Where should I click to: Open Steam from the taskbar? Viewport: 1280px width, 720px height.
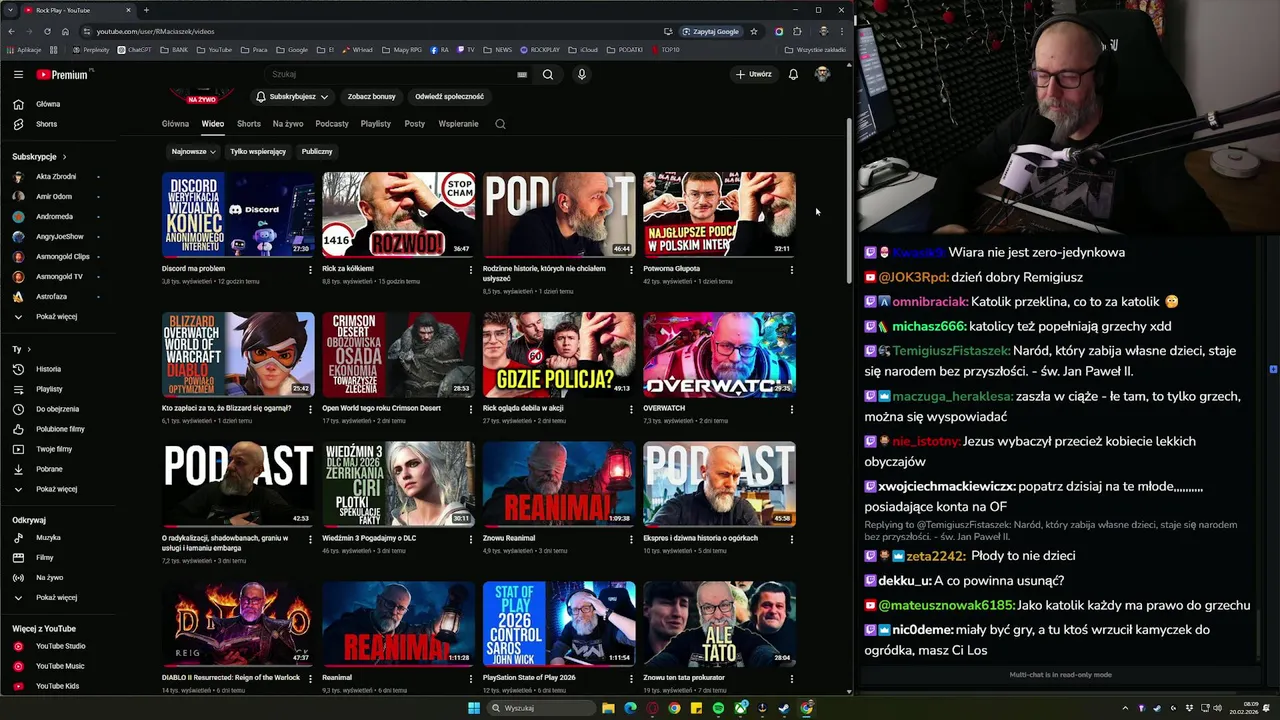pos(784,708)
